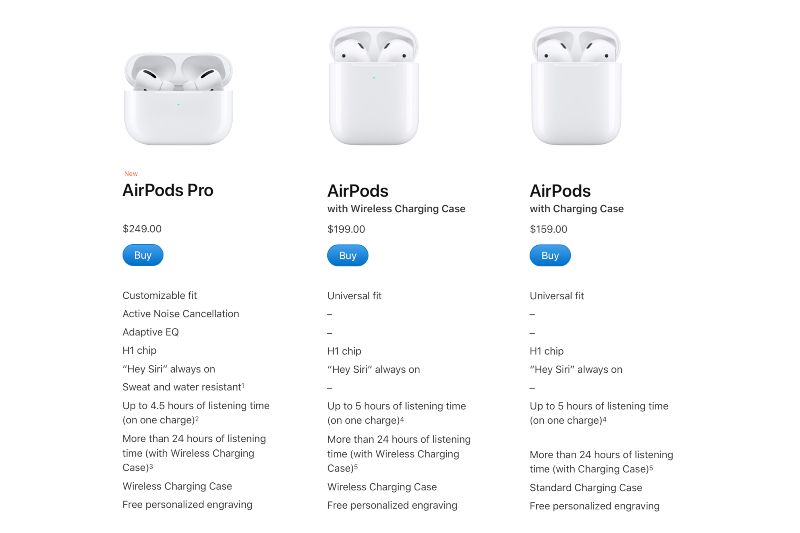The height and width of the screenshot is (533, 800).
Task: Select the 'with Wireless Charging Case' subtitle
Action: (x=396, y=209)
